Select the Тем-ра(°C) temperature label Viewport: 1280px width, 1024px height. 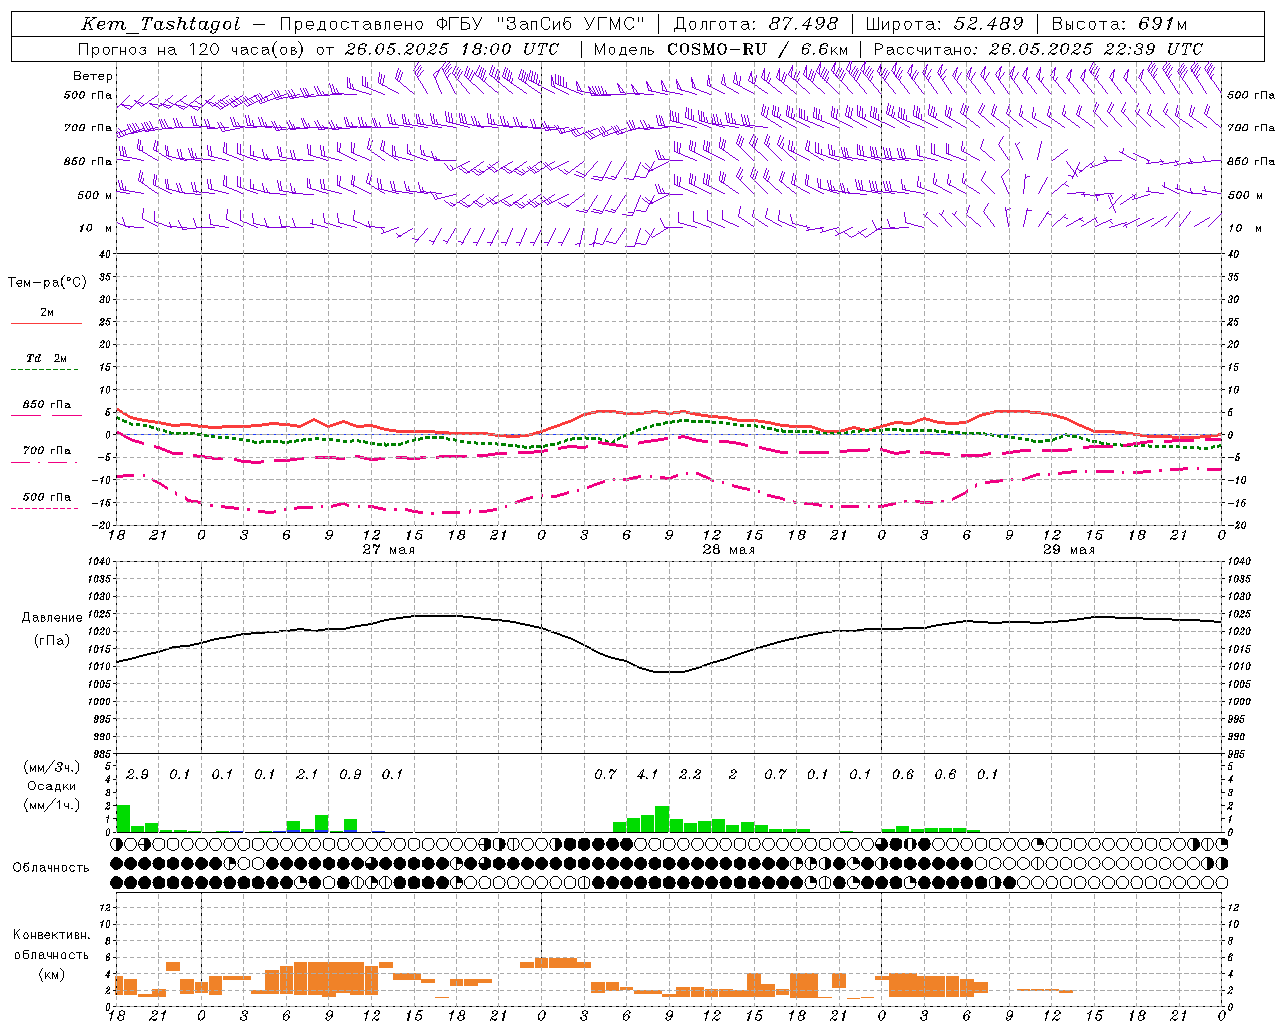point(47,283)
